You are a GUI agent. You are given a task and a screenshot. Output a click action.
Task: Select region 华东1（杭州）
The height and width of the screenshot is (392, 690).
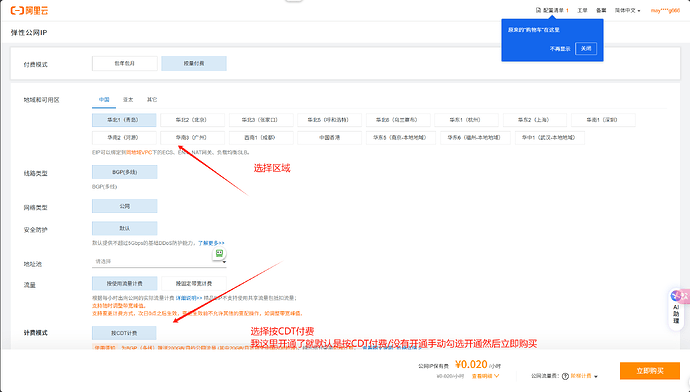pyautogui.click(x=466, y=120)
